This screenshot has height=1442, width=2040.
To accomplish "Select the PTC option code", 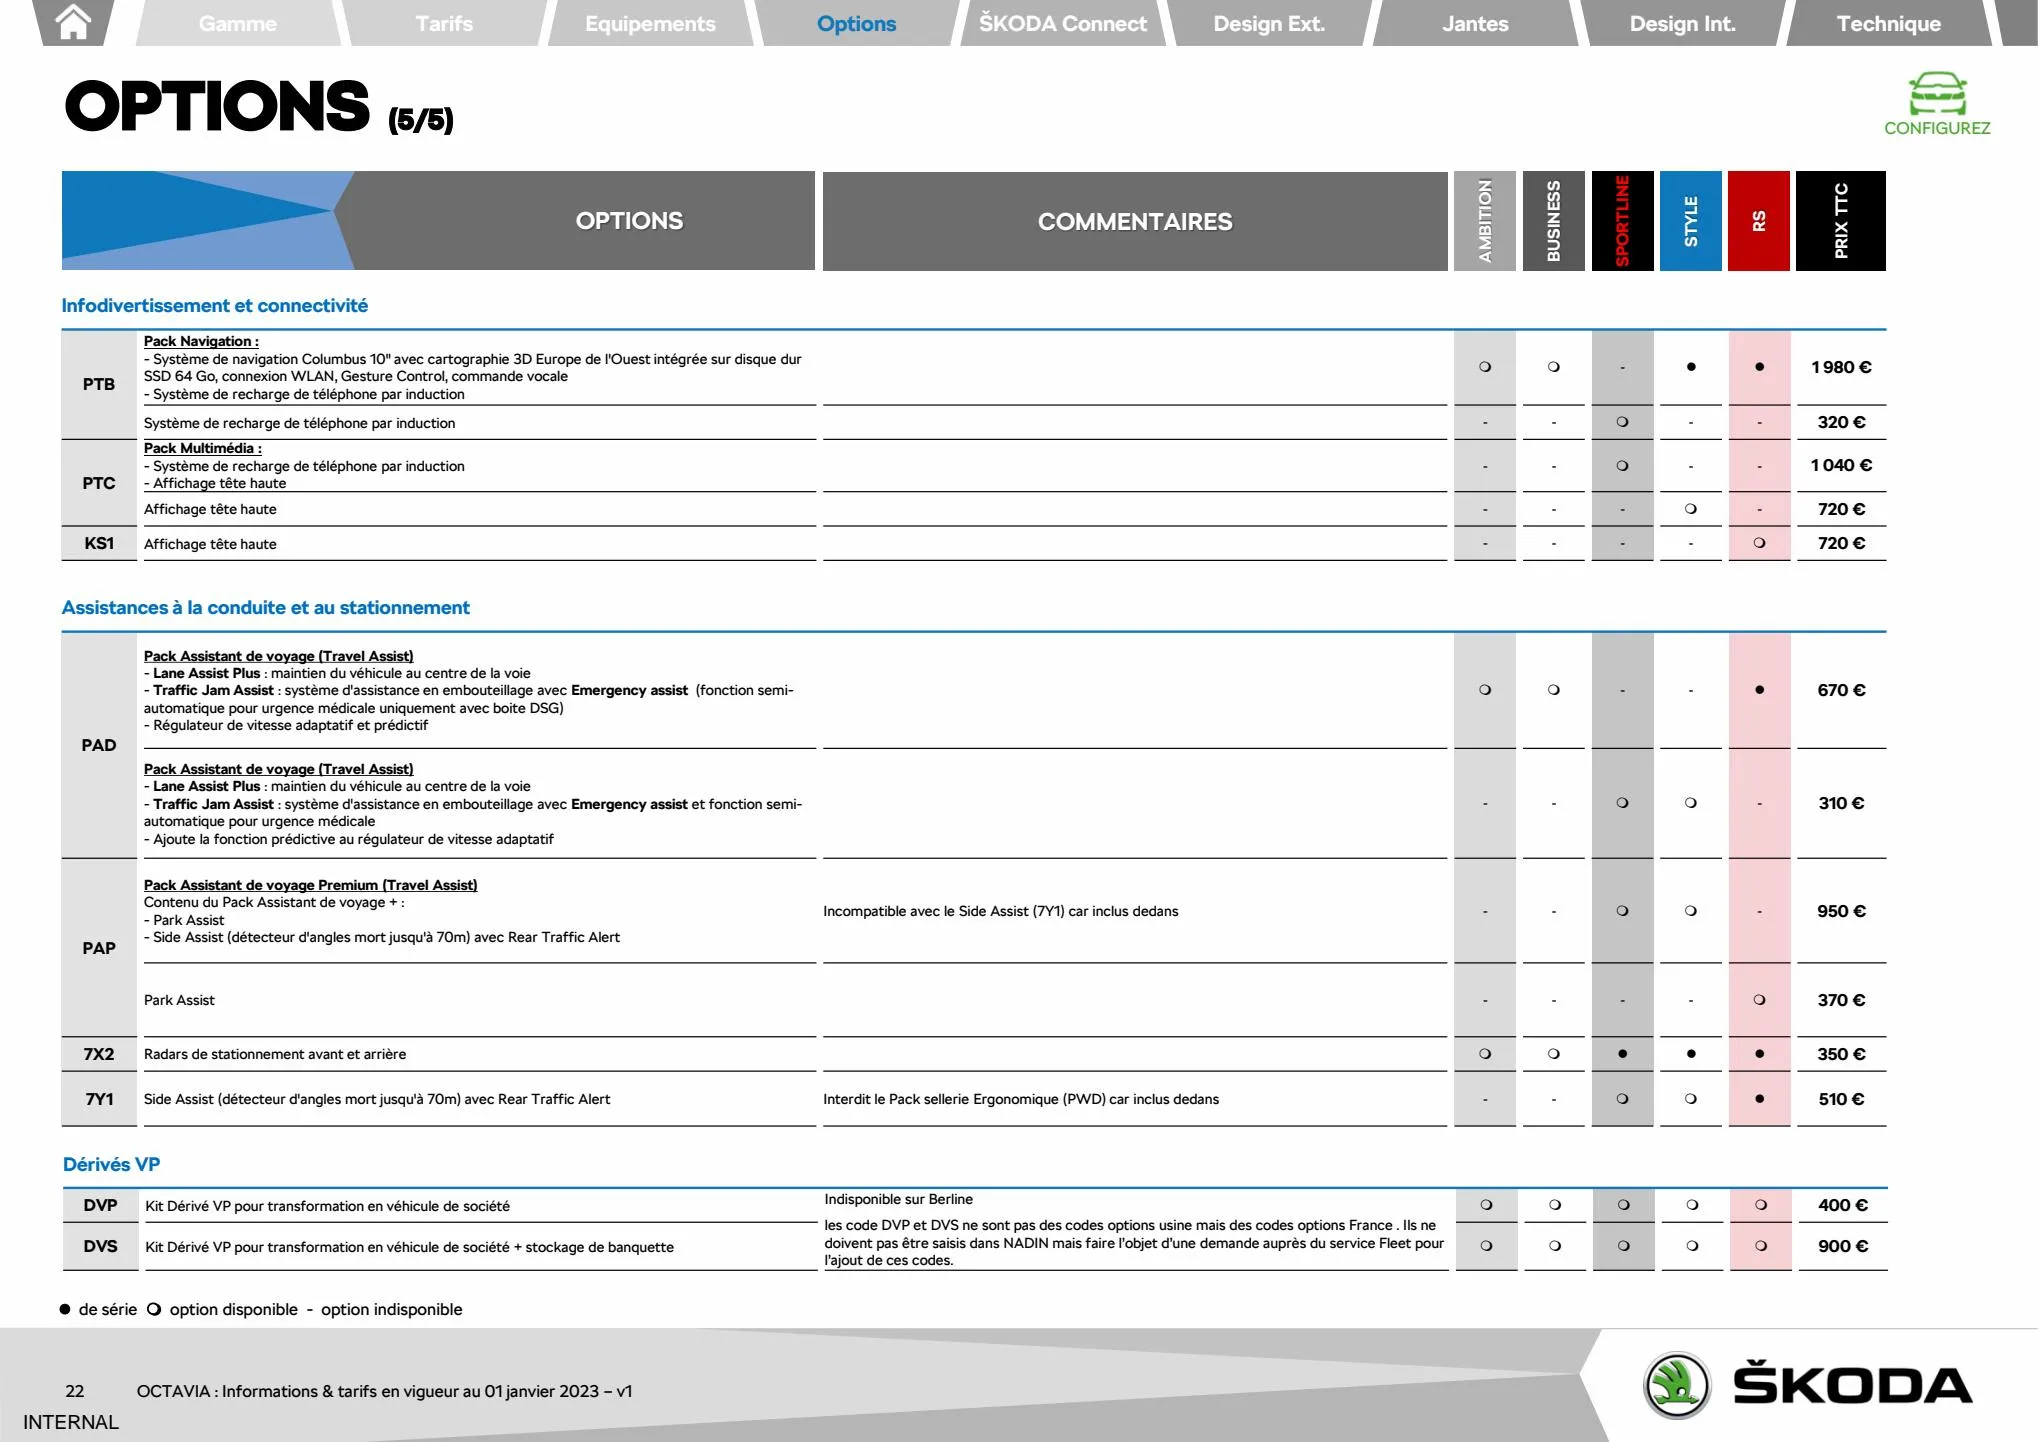I will [99, 483].
